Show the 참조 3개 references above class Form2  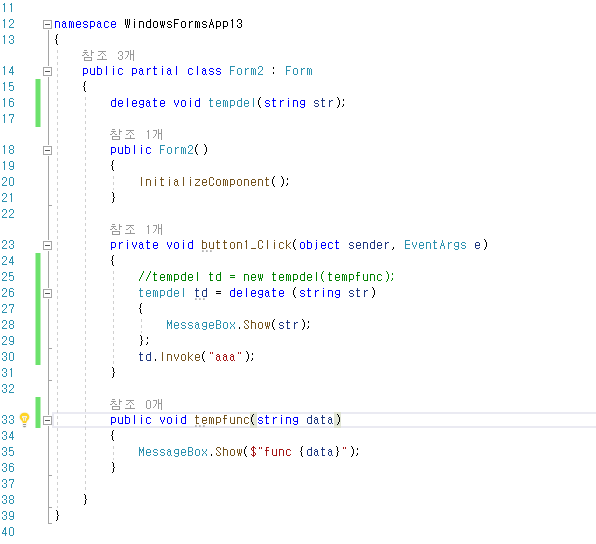coord(108,56)
